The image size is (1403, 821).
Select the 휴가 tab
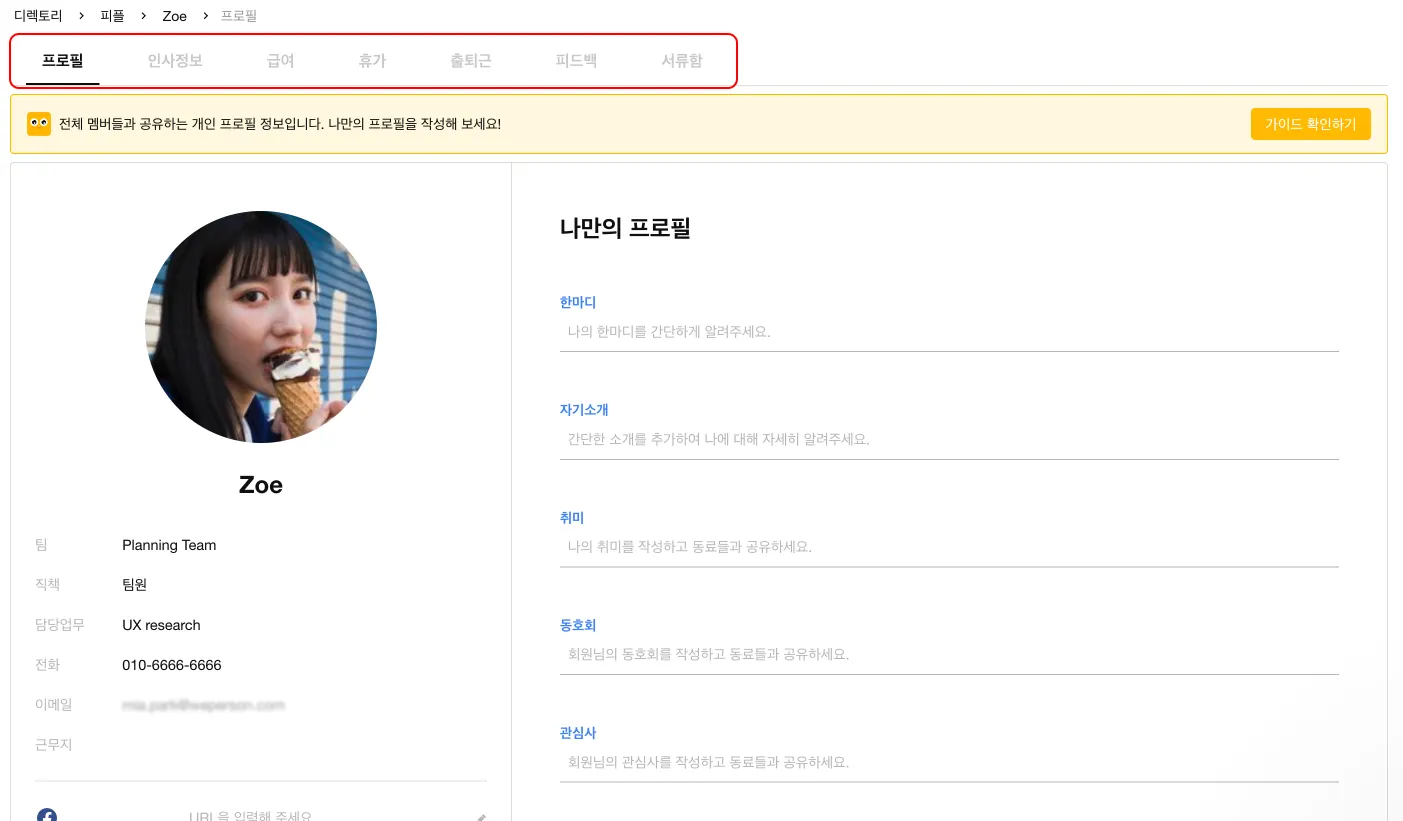pyautogui.click(x=372, y=60)
